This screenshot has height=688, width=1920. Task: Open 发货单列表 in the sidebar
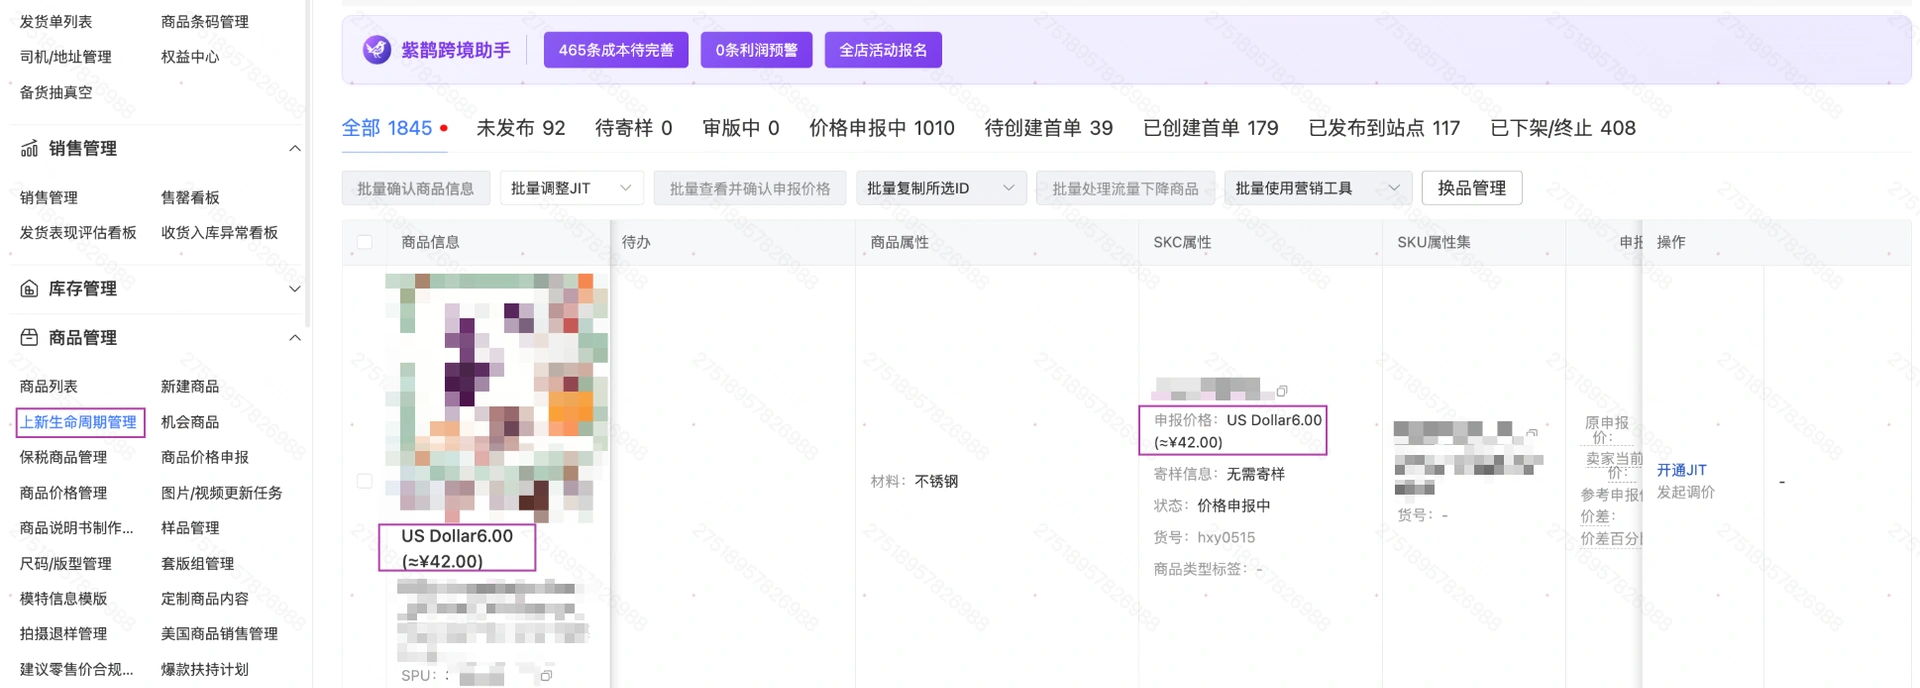click(56, 22)
